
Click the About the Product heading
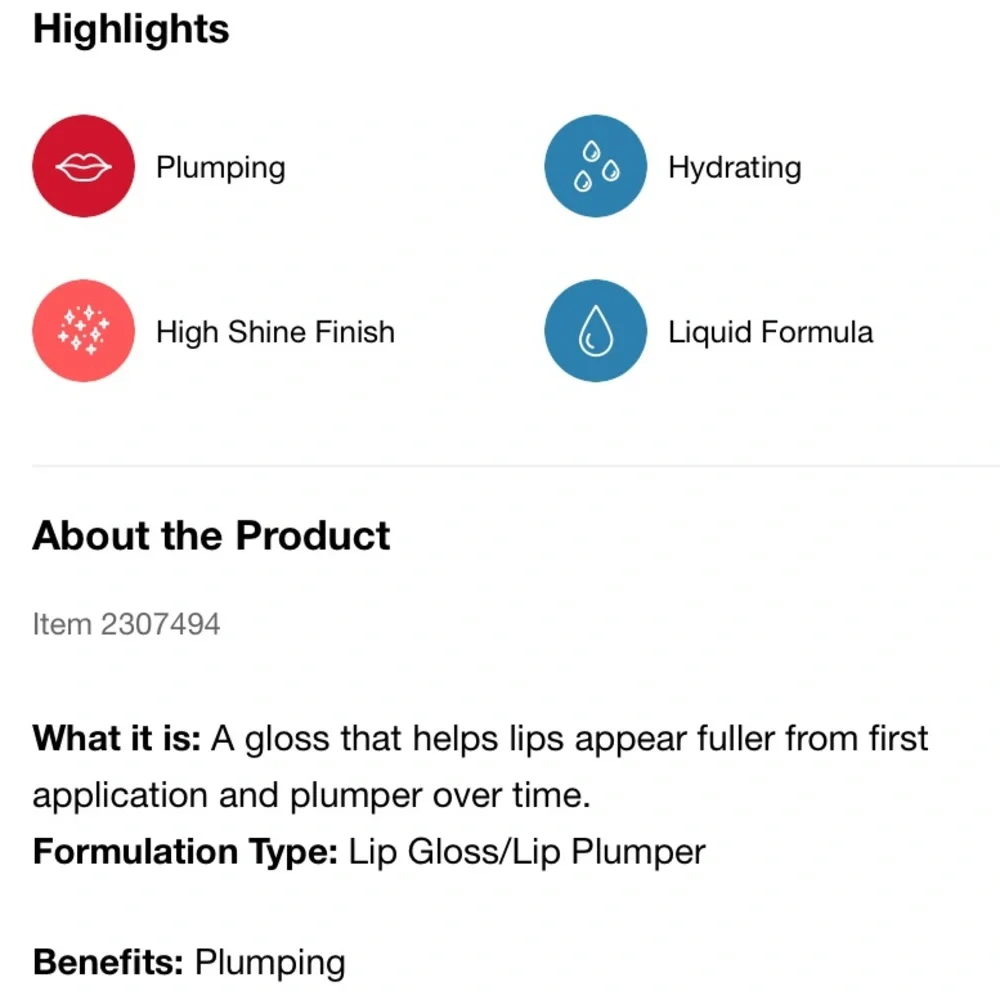click(211, 535)
